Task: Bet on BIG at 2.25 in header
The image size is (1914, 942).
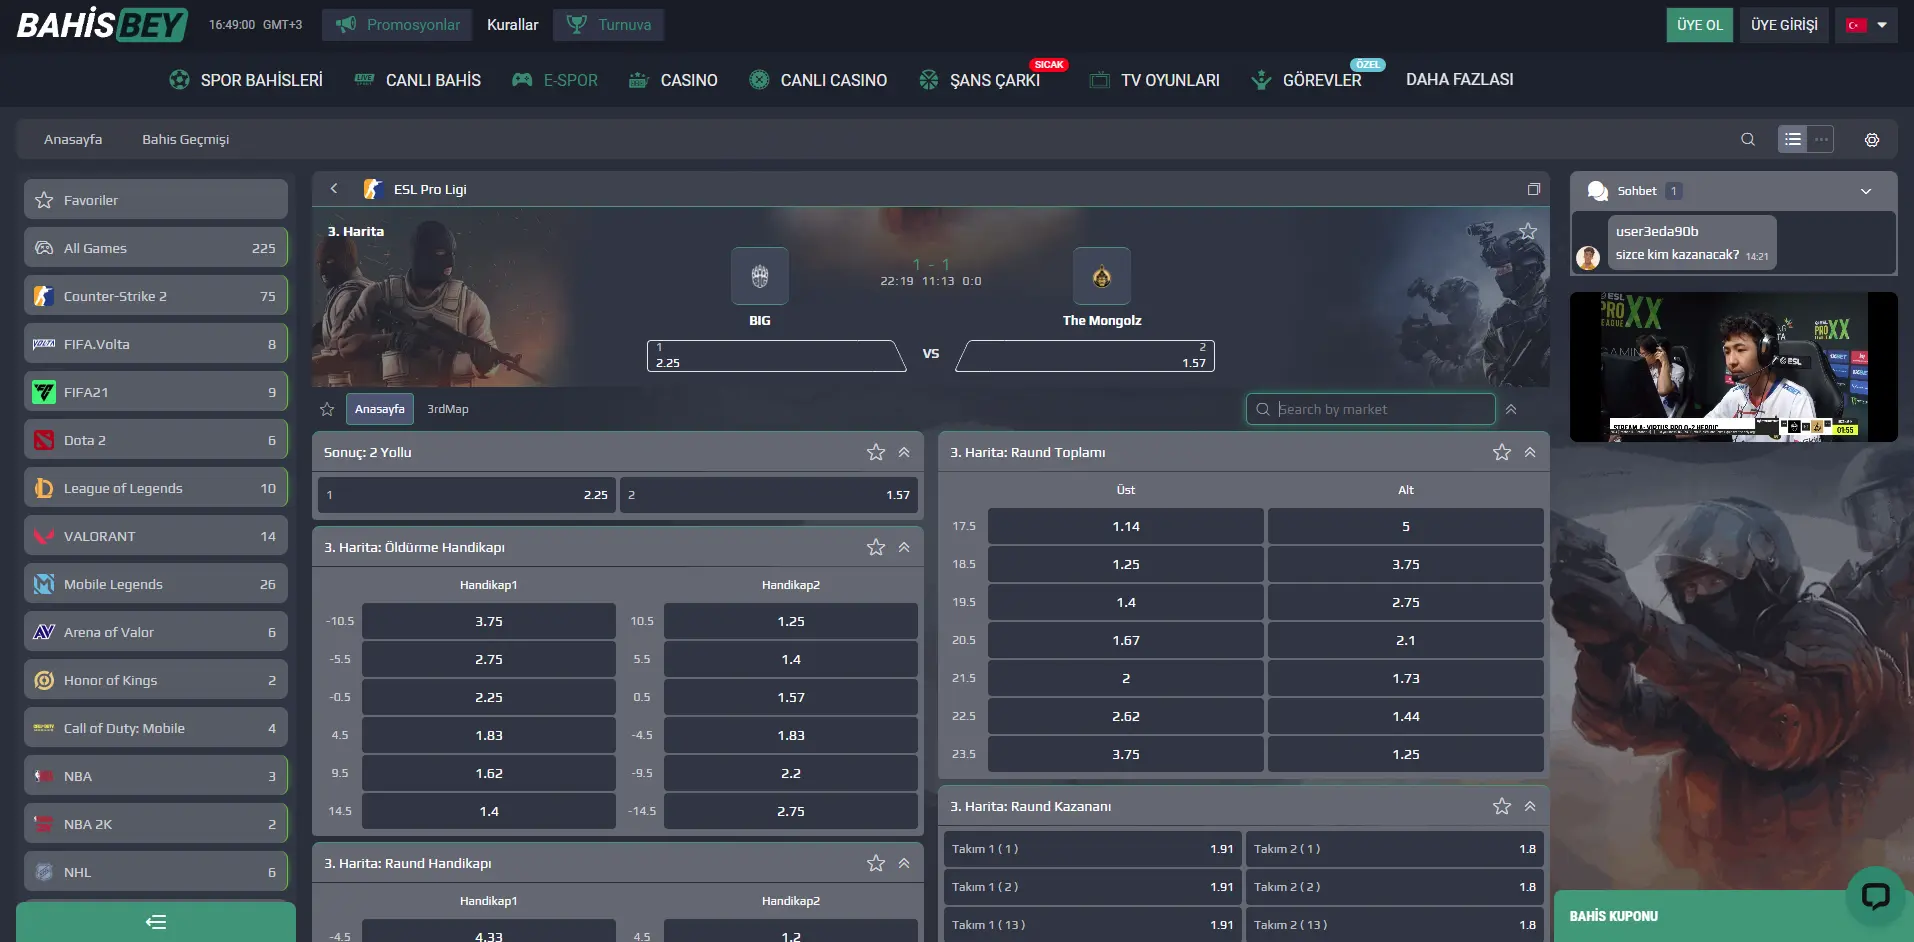Action: pyautogui.click(x=776, y=355)
